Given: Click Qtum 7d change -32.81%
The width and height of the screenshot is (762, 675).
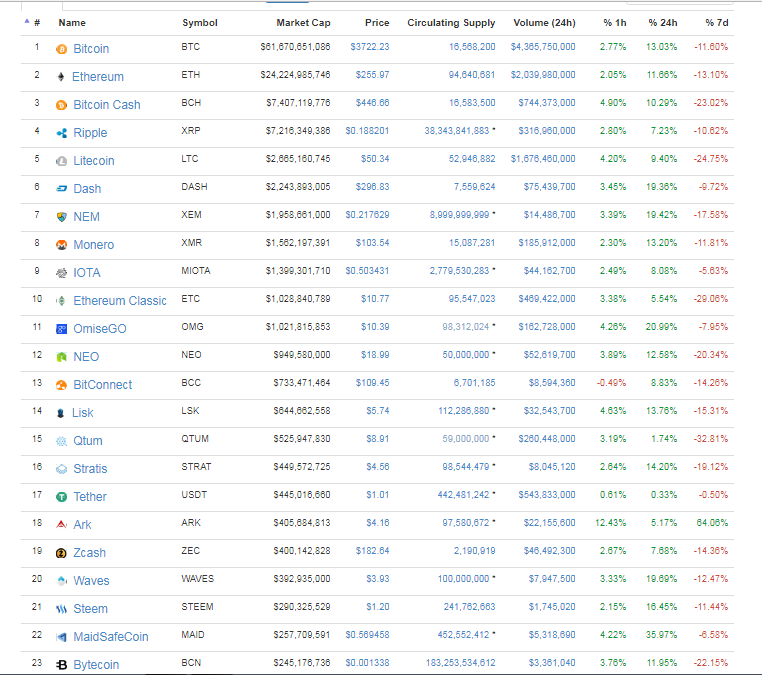Looking at the screenshot, I should click(711, 439).
